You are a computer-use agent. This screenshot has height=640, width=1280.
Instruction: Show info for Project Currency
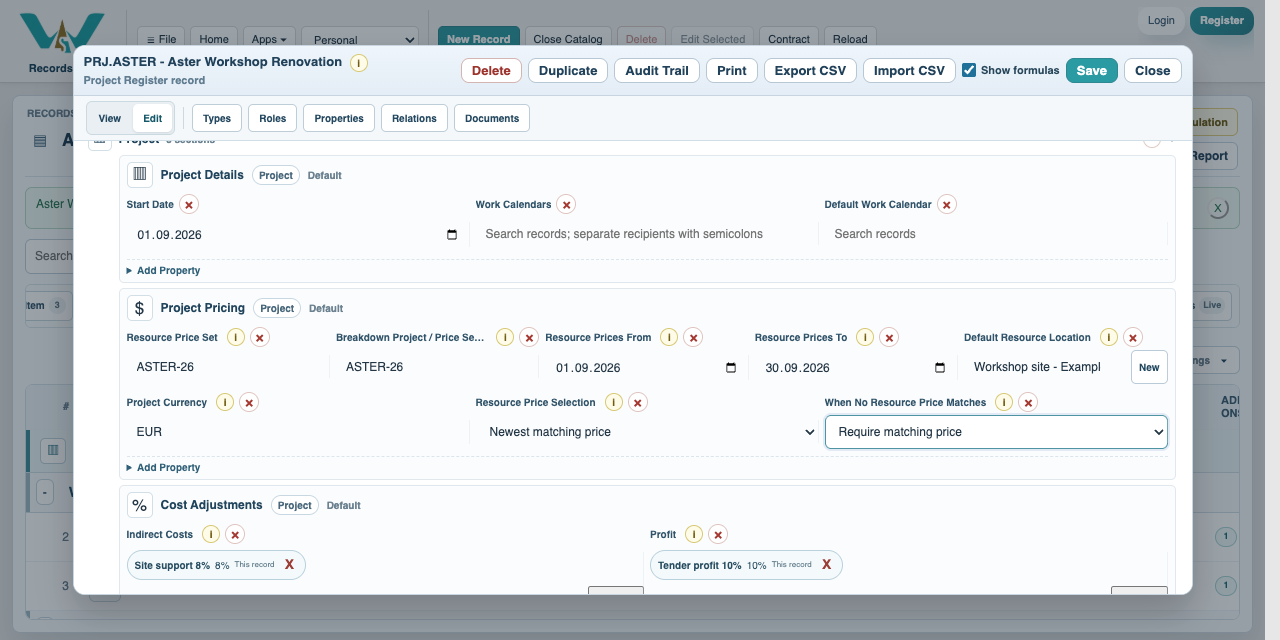(225, 402)
